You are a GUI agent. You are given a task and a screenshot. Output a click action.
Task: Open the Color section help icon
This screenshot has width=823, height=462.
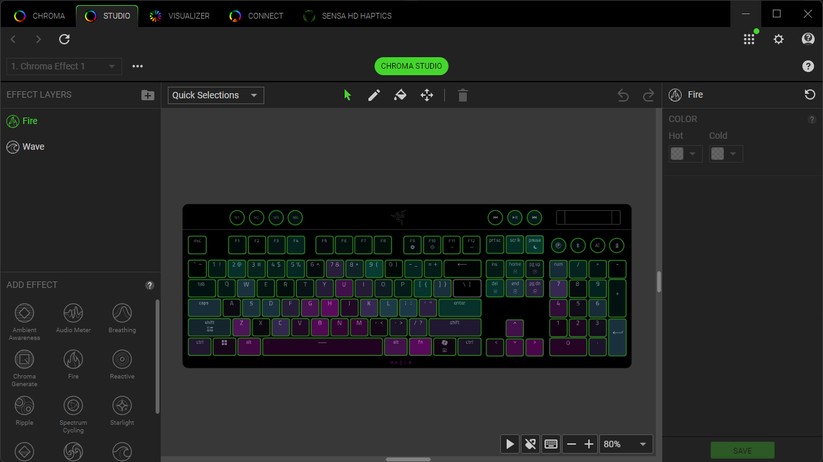(x=811, y=120)
